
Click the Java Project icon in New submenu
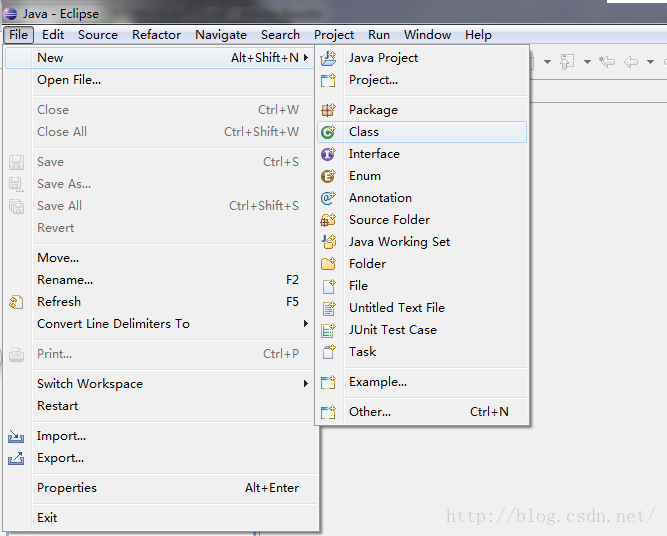(328, 58)
